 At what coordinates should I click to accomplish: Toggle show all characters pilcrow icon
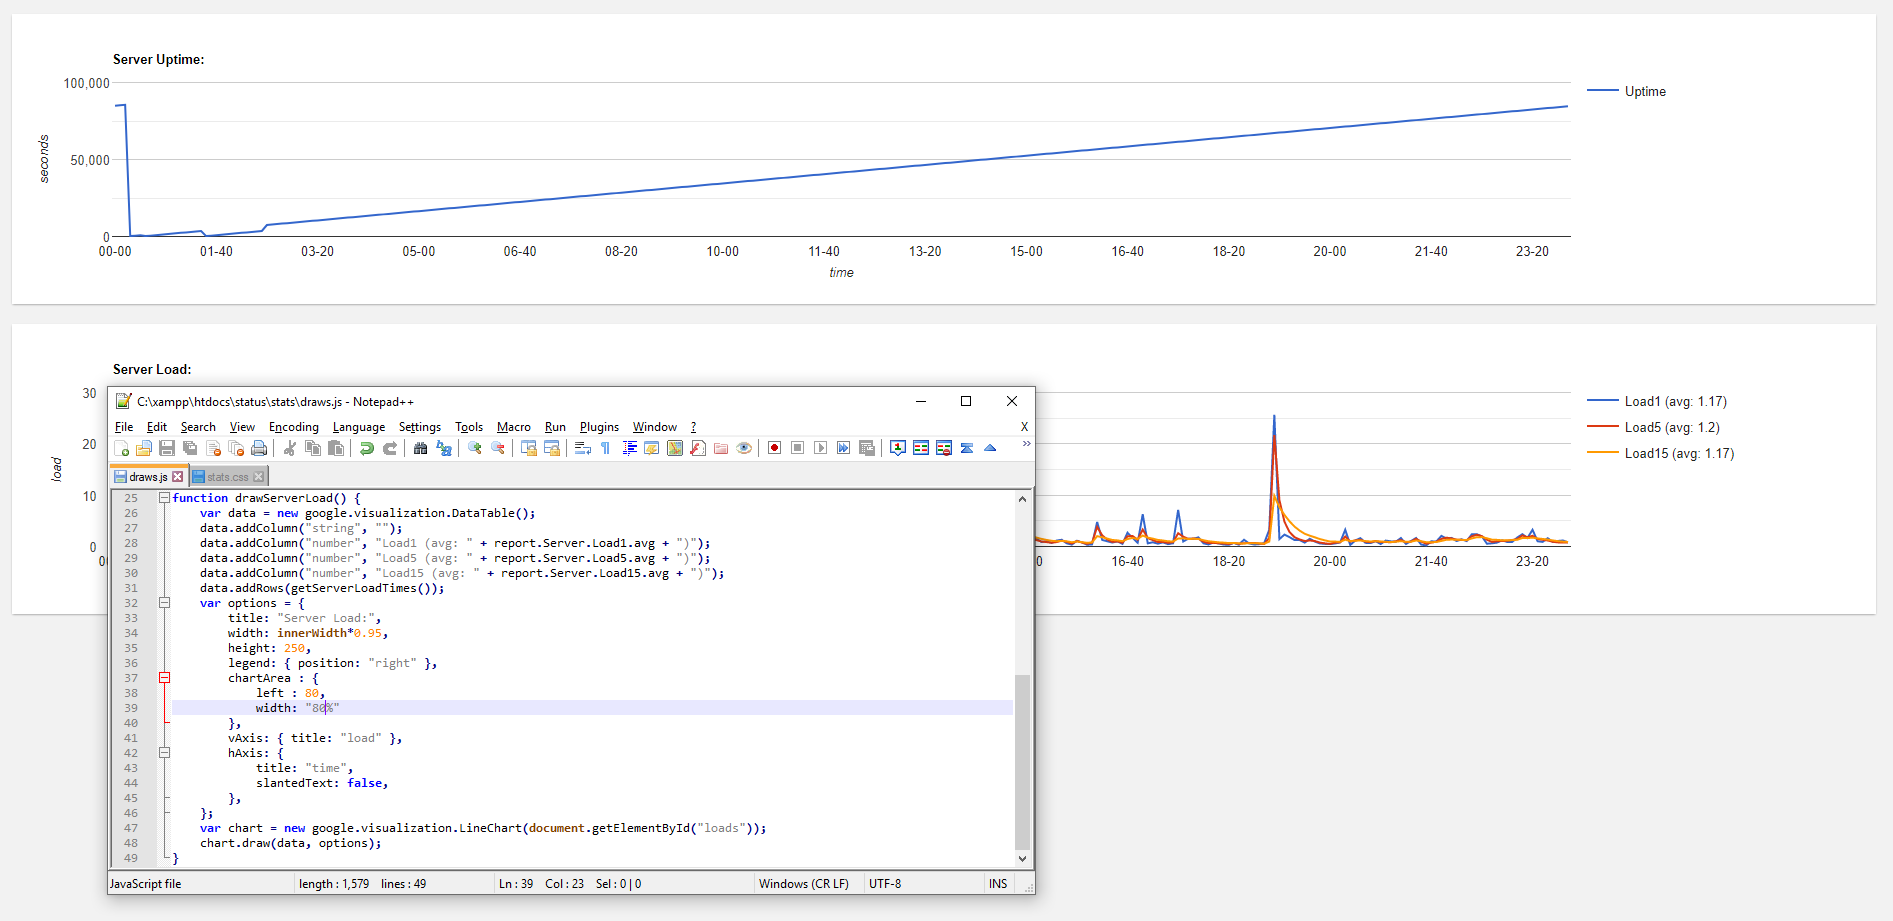pyautogui.click(x=605, y=448)
